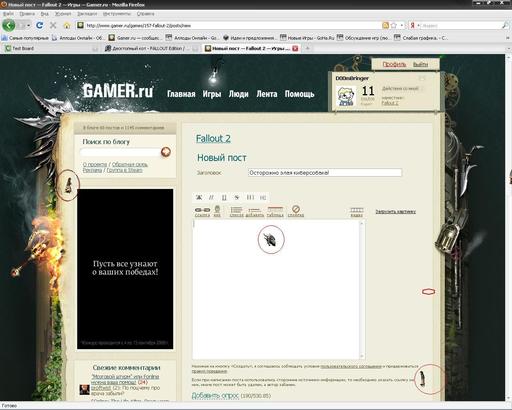Toggle strikethrough formatting in the editor
Image resolution: width=512 pixels, height=410 pixels.
[237, 197]
